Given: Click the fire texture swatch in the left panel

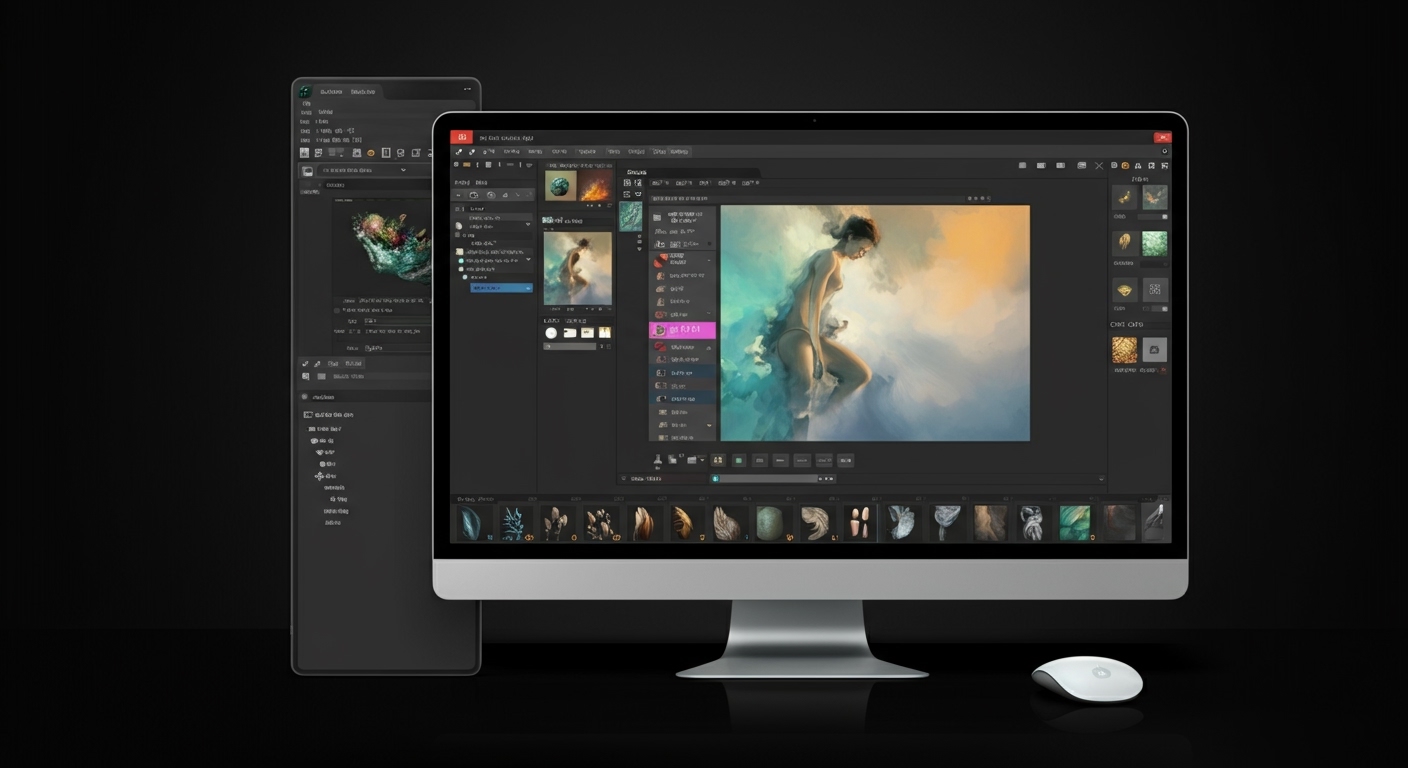Looking at the screenshot, I should [595, 185].
